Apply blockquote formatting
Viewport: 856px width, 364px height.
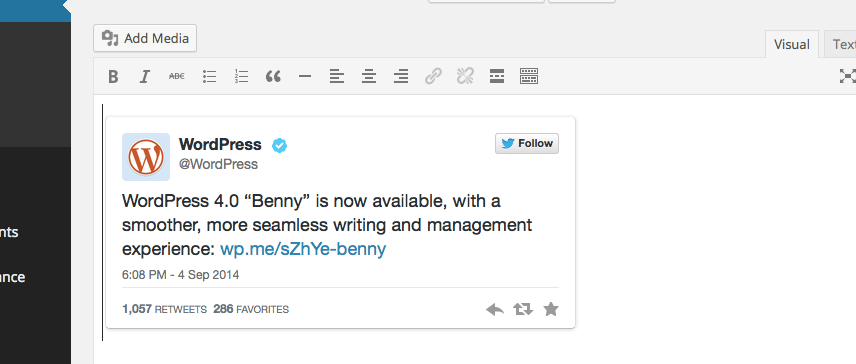tap(273, 76)
